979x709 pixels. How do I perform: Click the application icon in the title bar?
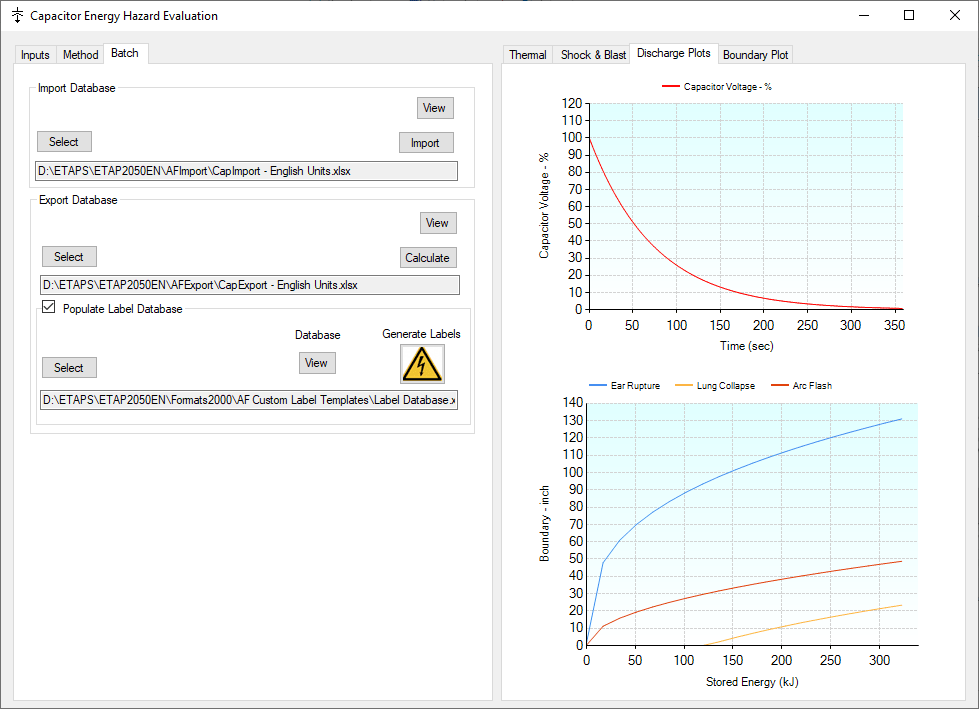[x=15, y=15]
